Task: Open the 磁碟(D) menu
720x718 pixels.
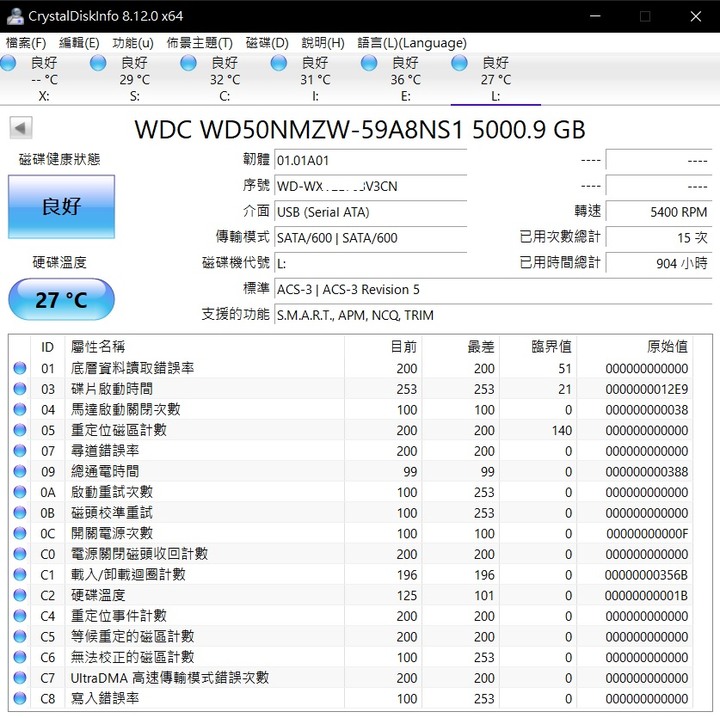Action: (267, 43)
